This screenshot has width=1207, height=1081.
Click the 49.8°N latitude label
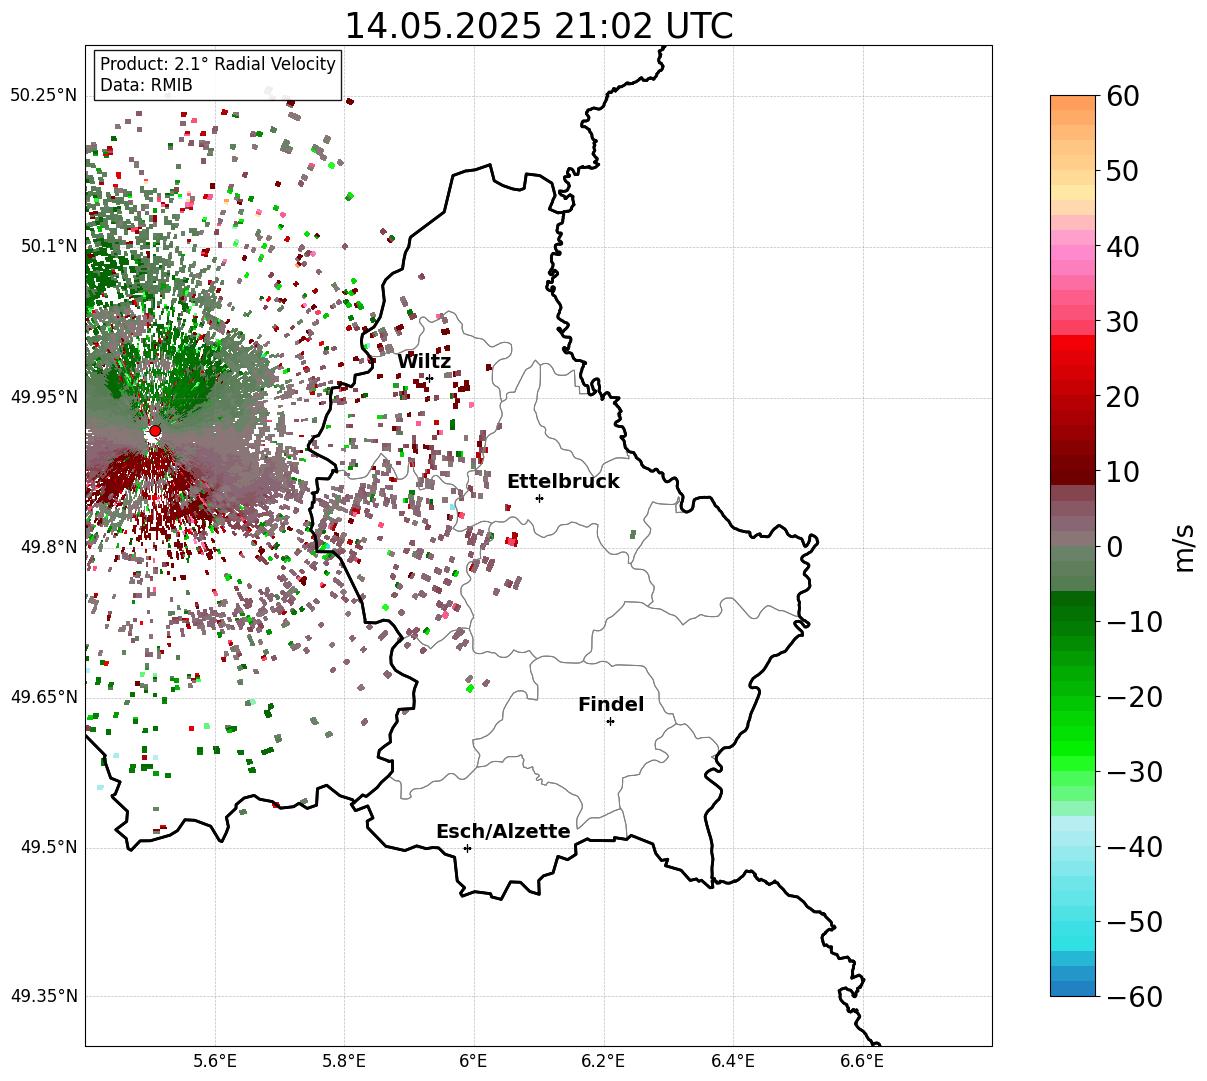48,547
